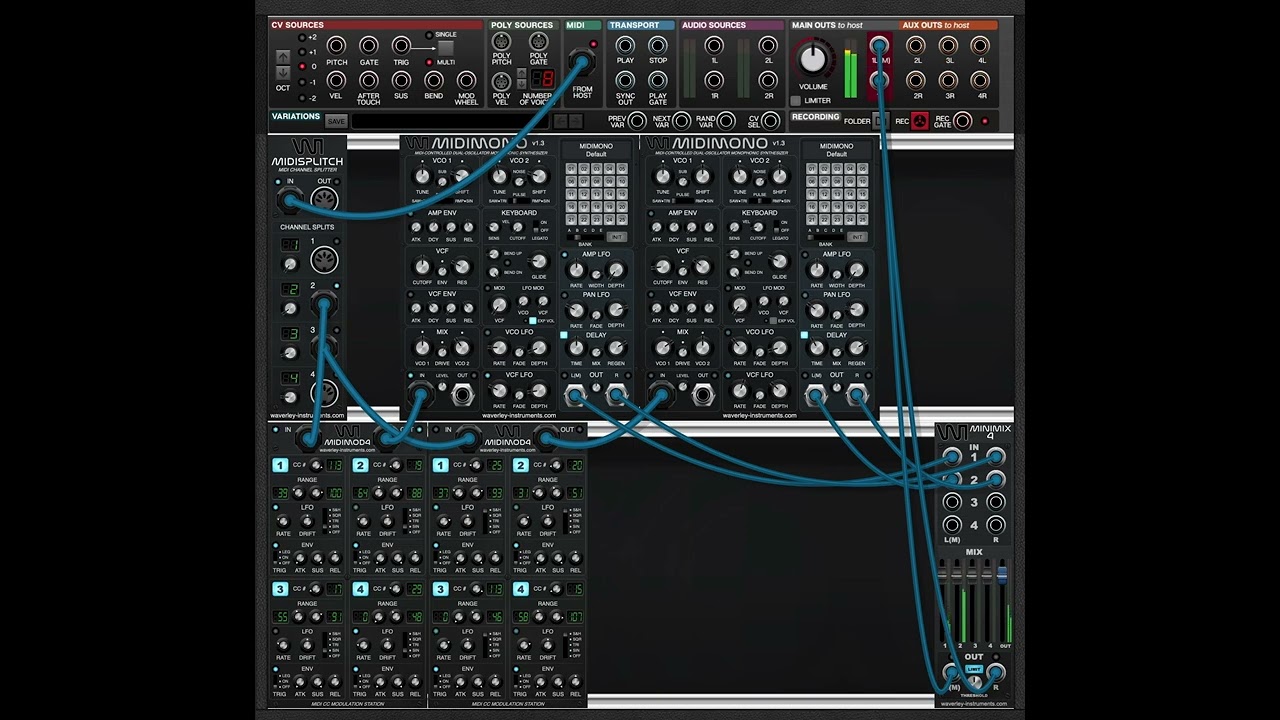Click MIDISPLITCH channel 1 MIDI out jack

coord(323,261)
